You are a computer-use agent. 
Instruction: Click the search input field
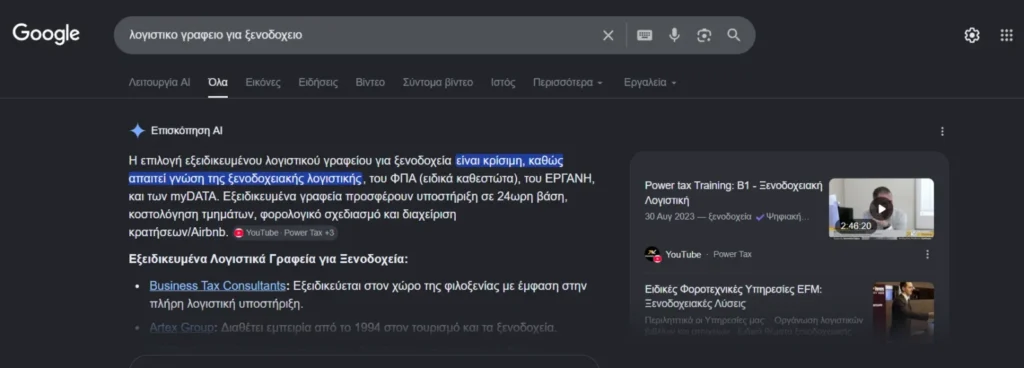point(359,35)
